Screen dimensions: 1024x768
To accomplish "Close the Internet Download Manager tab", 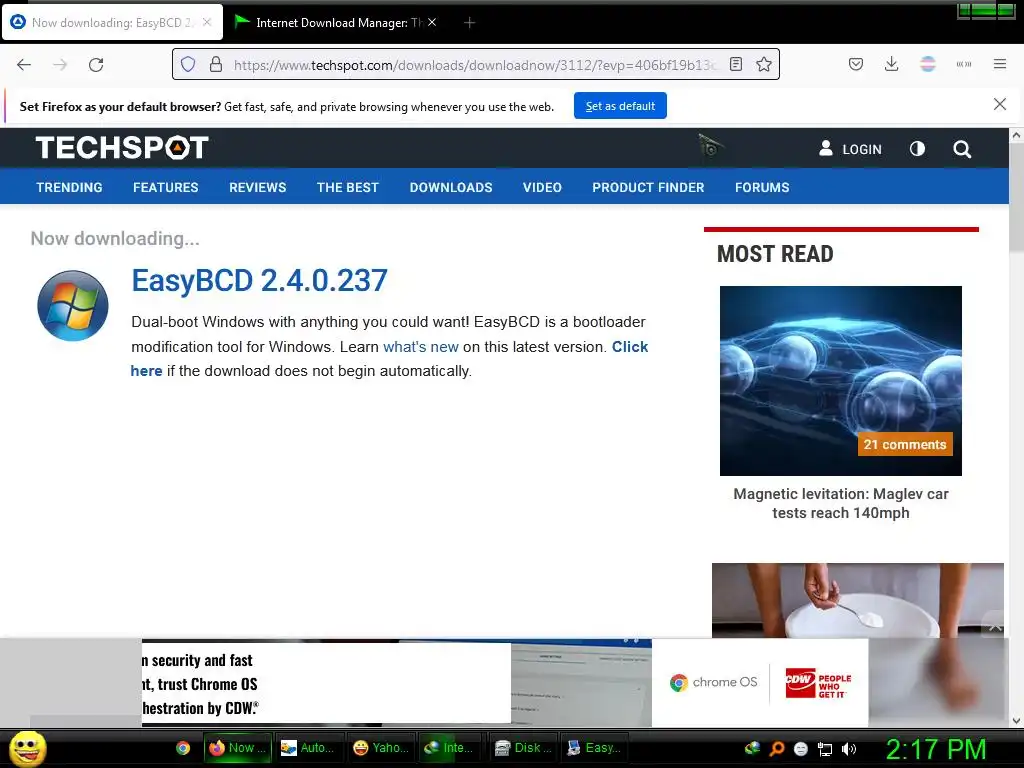I will [432, 22].
